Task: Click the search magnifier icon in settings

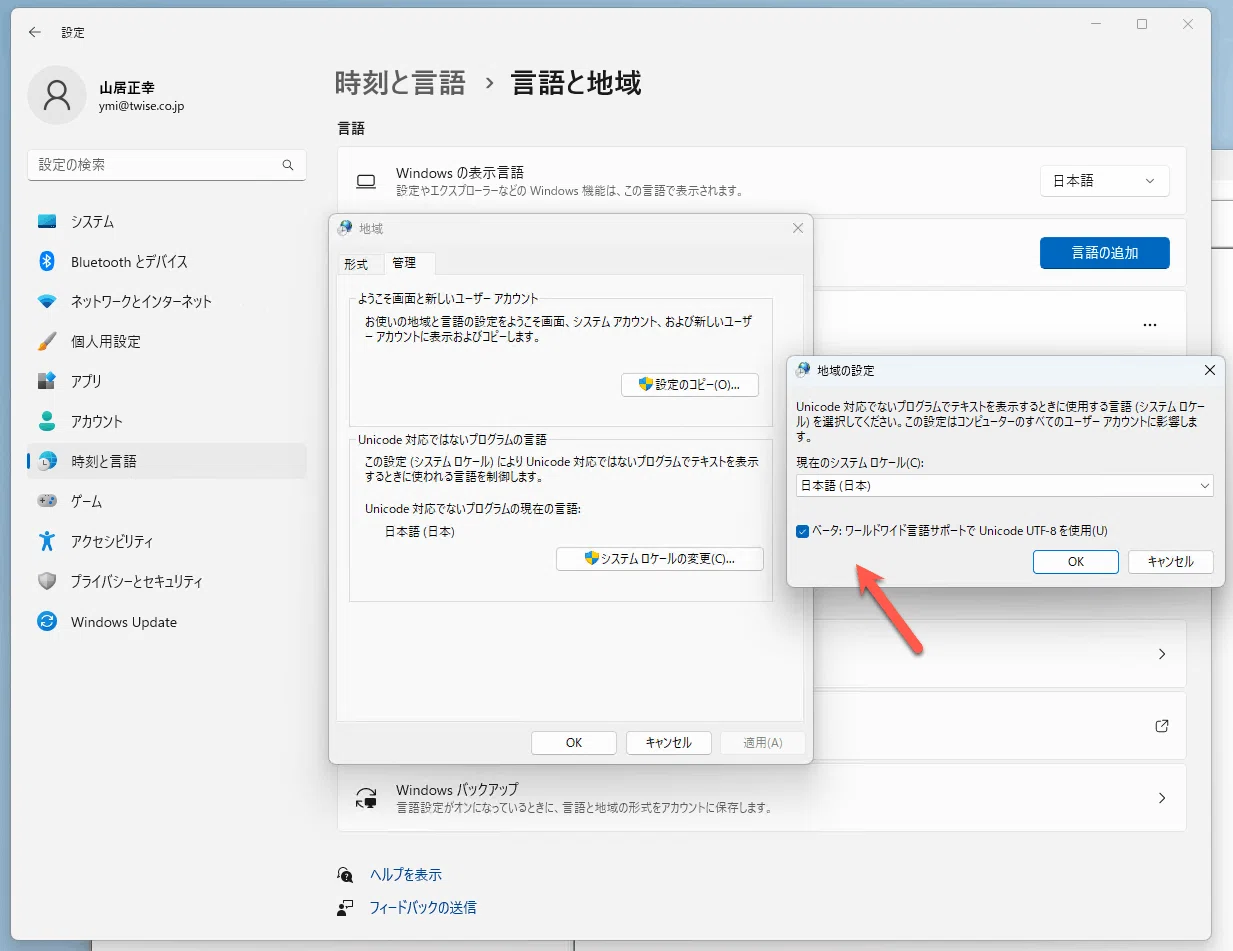Action: pyautogui.click(x=288, y=165)
